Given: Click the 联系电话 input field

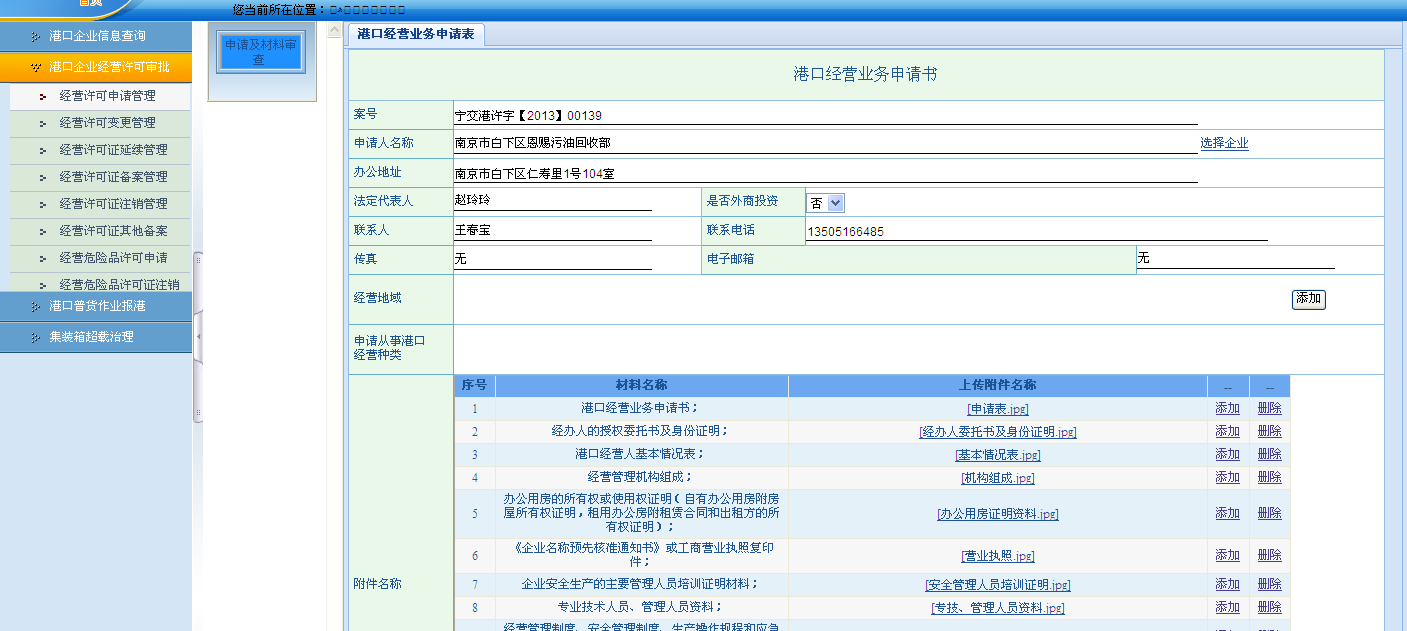Looking at the screenshot, I should tap(1036, 232).
